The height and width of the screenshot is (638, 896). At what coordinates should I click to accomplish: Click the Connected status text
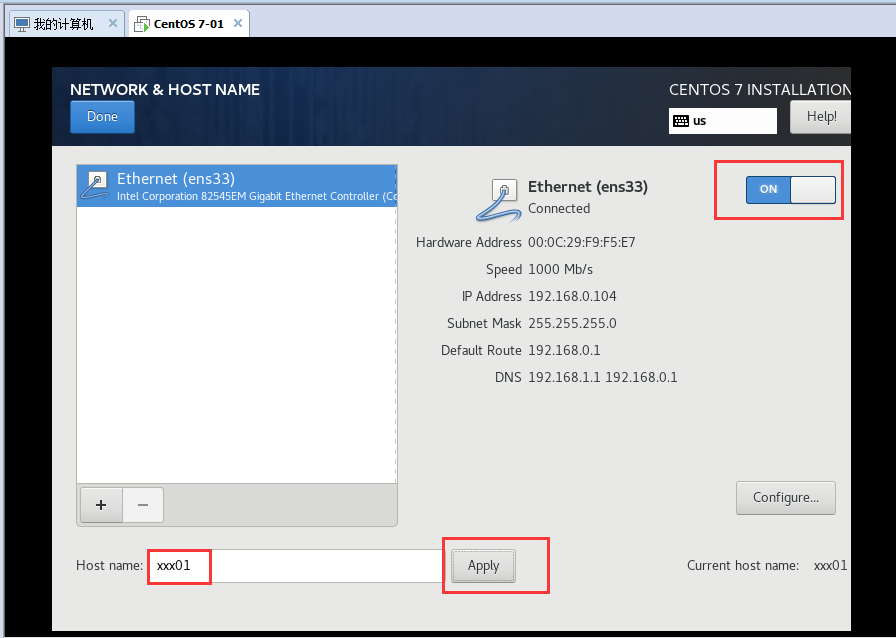pos(559,209)
